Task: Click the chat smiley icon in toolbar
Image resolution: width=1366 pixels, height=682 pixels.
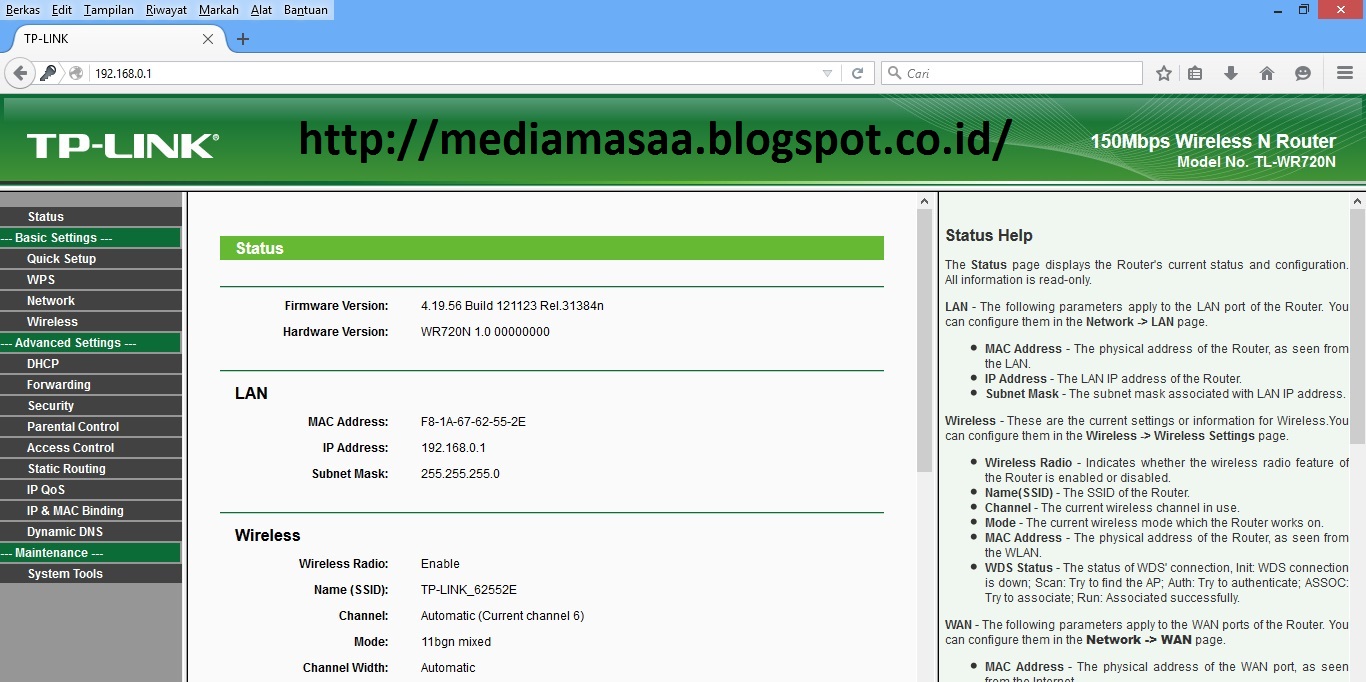Action: point(1302,73)
